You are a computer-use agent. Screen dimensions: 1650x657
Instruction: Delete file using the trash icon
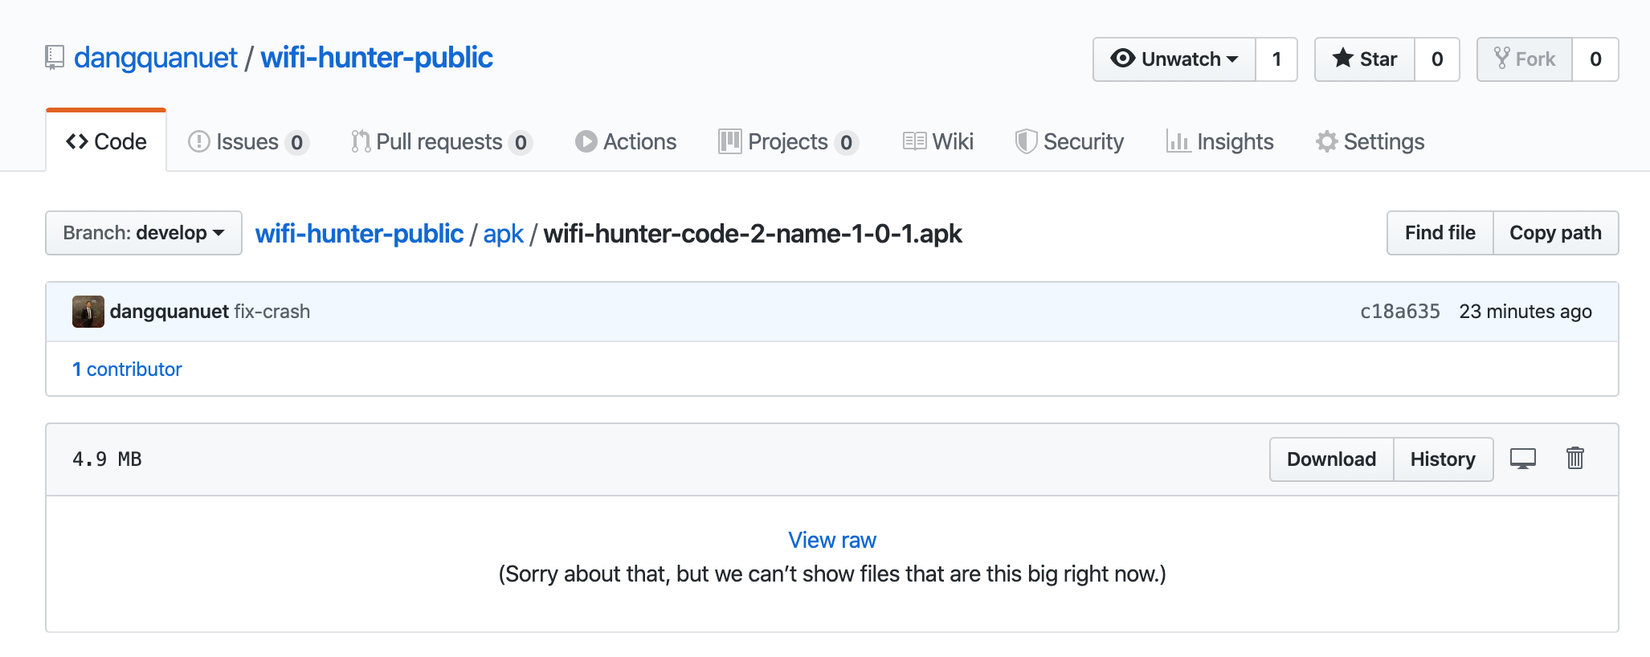pos(1575,458)
